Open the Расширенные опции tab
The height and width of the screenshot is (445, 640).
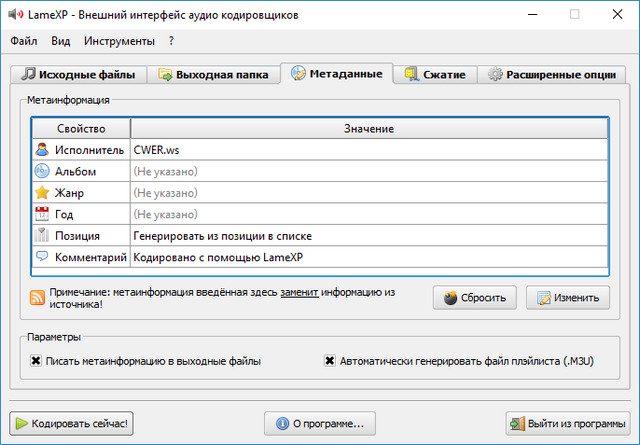pyautogui.click(x=551, y=75)
